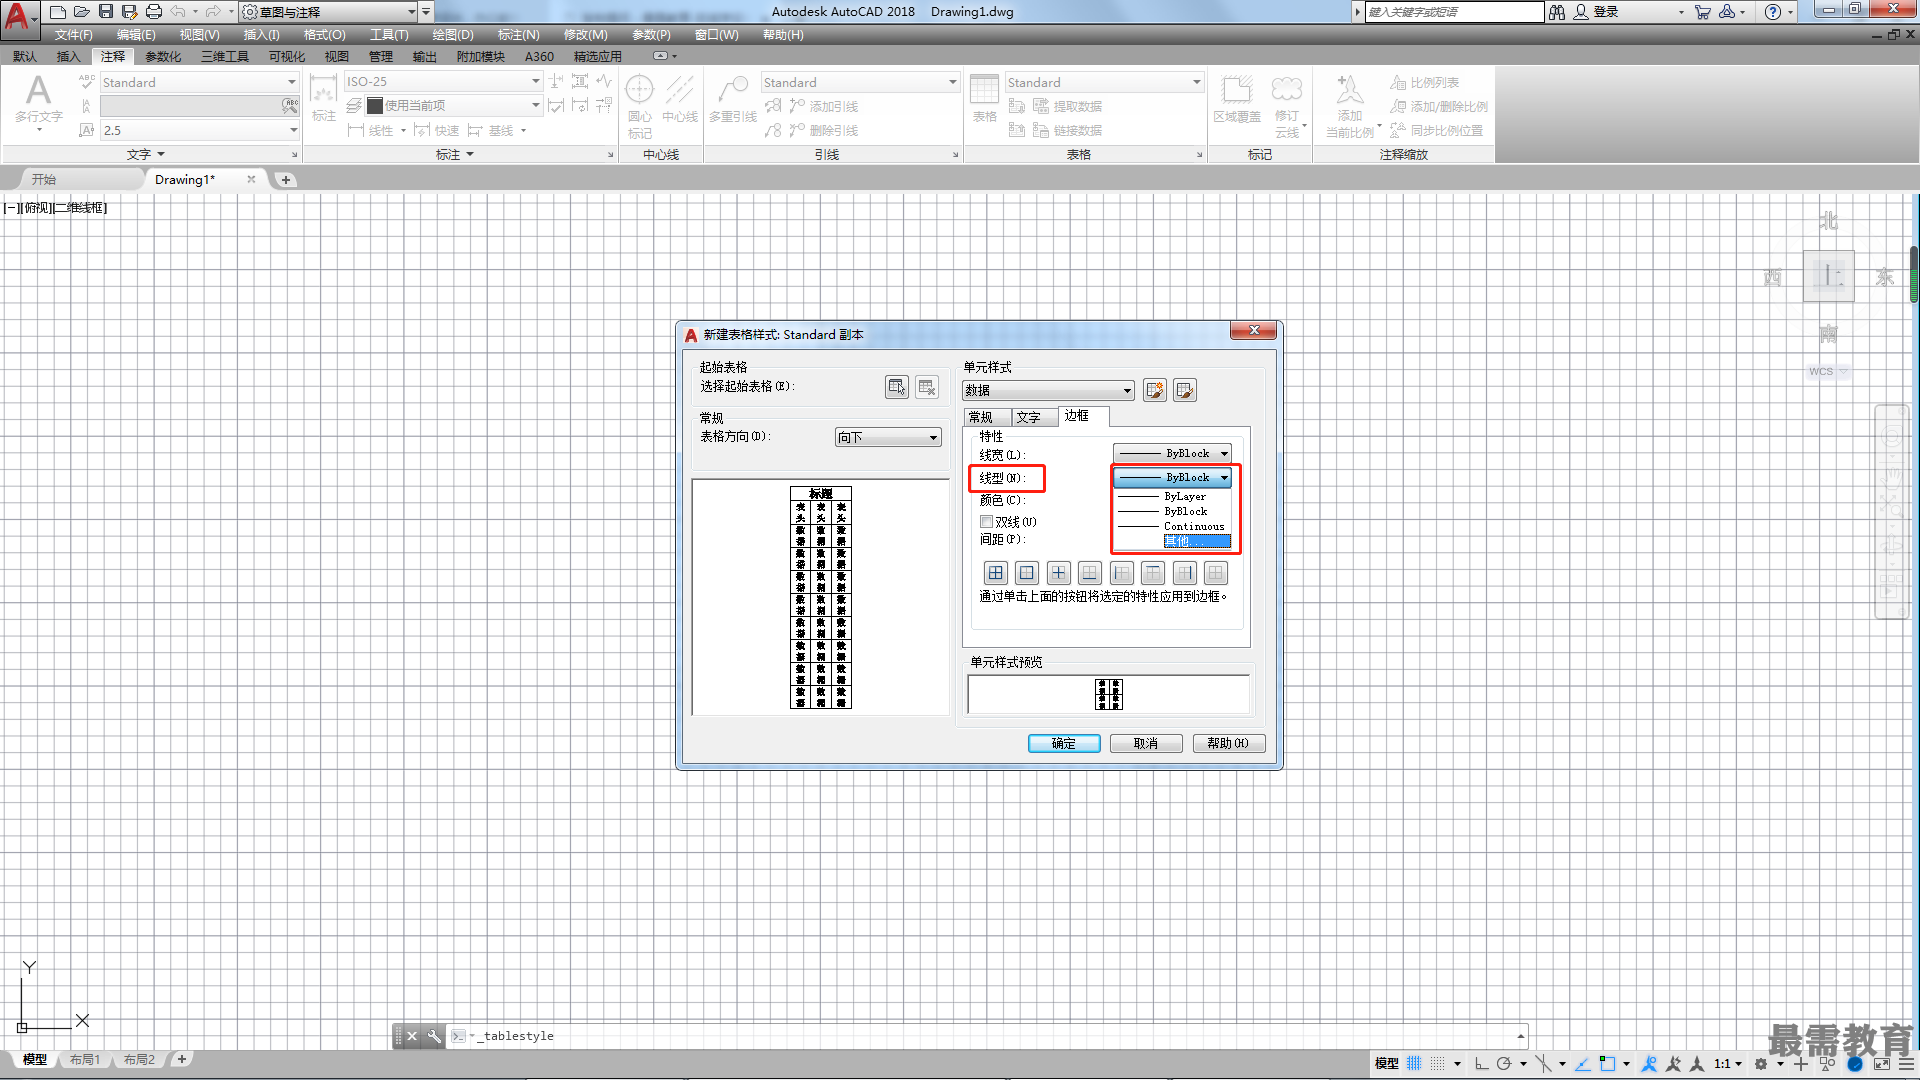Screen dimensions: 1920x1080
Task: Apply properties to right border
Action: click(1185, 573)
